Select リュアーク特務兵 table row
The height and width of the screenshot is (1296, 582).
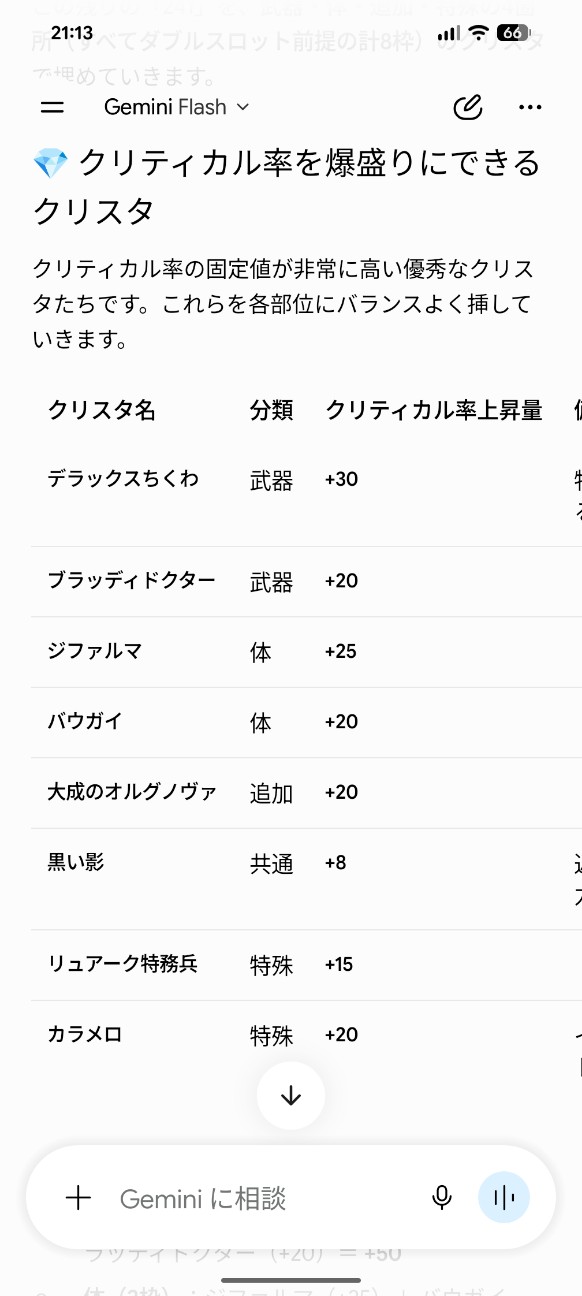pyautogui.click(x=306, y=965)
